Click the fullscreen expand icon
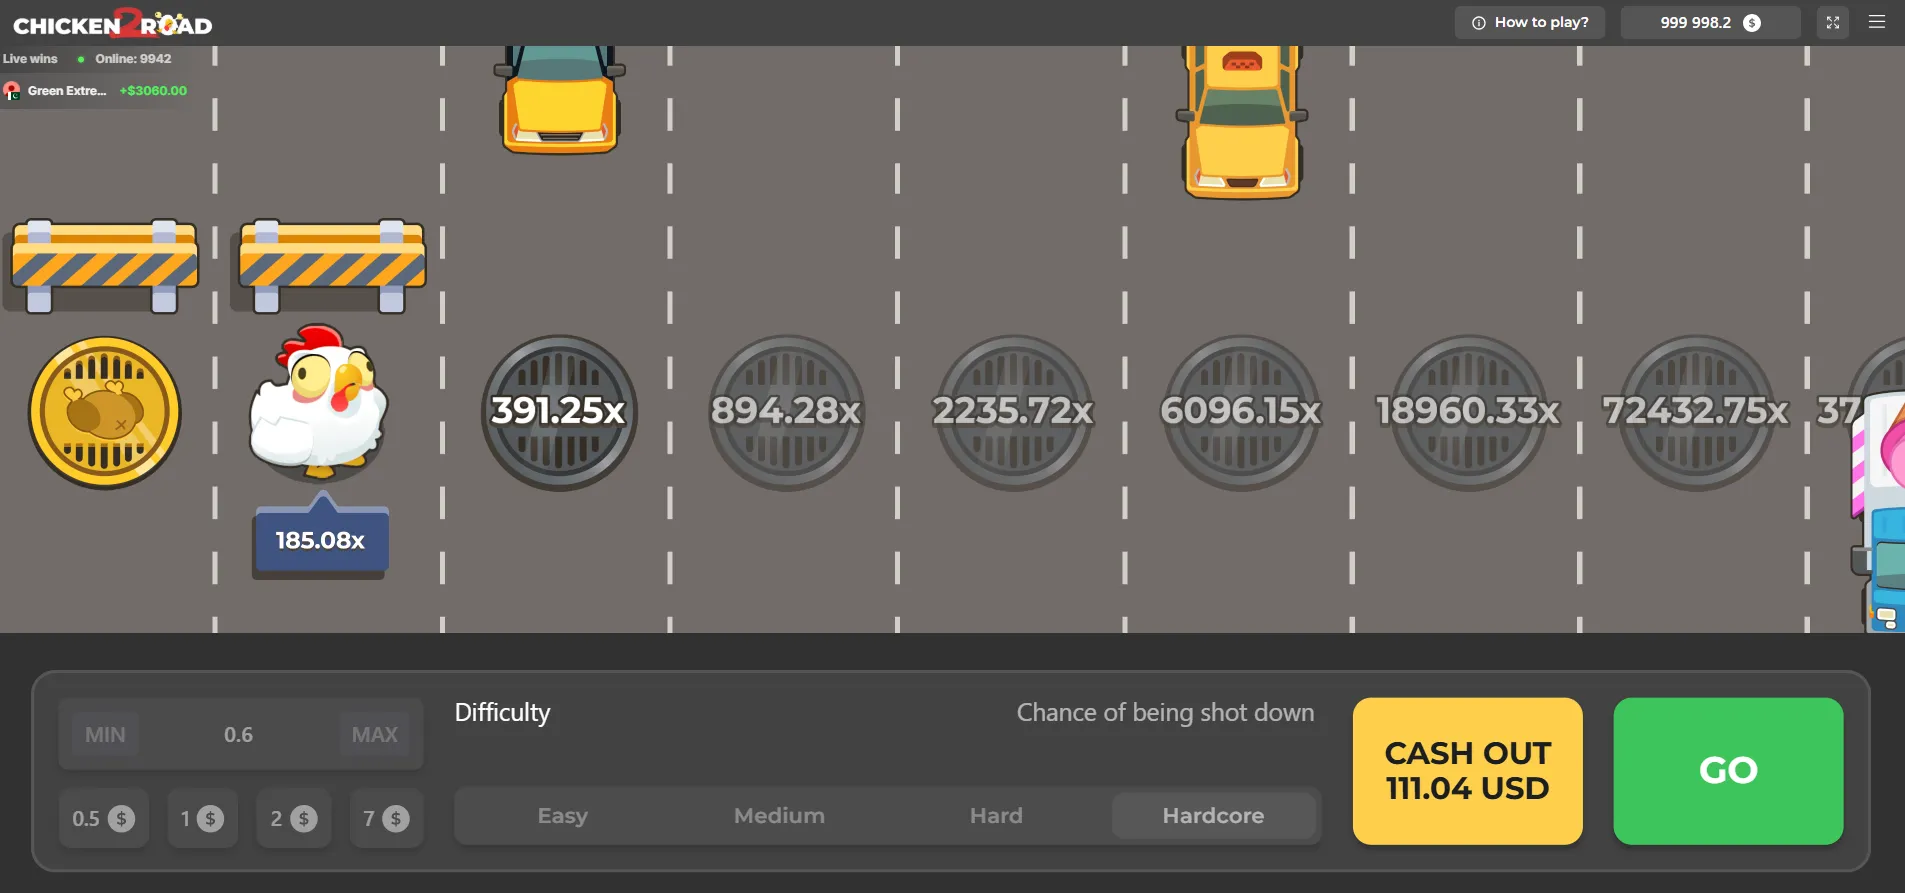The image size is (1905, 893). 1832,22
